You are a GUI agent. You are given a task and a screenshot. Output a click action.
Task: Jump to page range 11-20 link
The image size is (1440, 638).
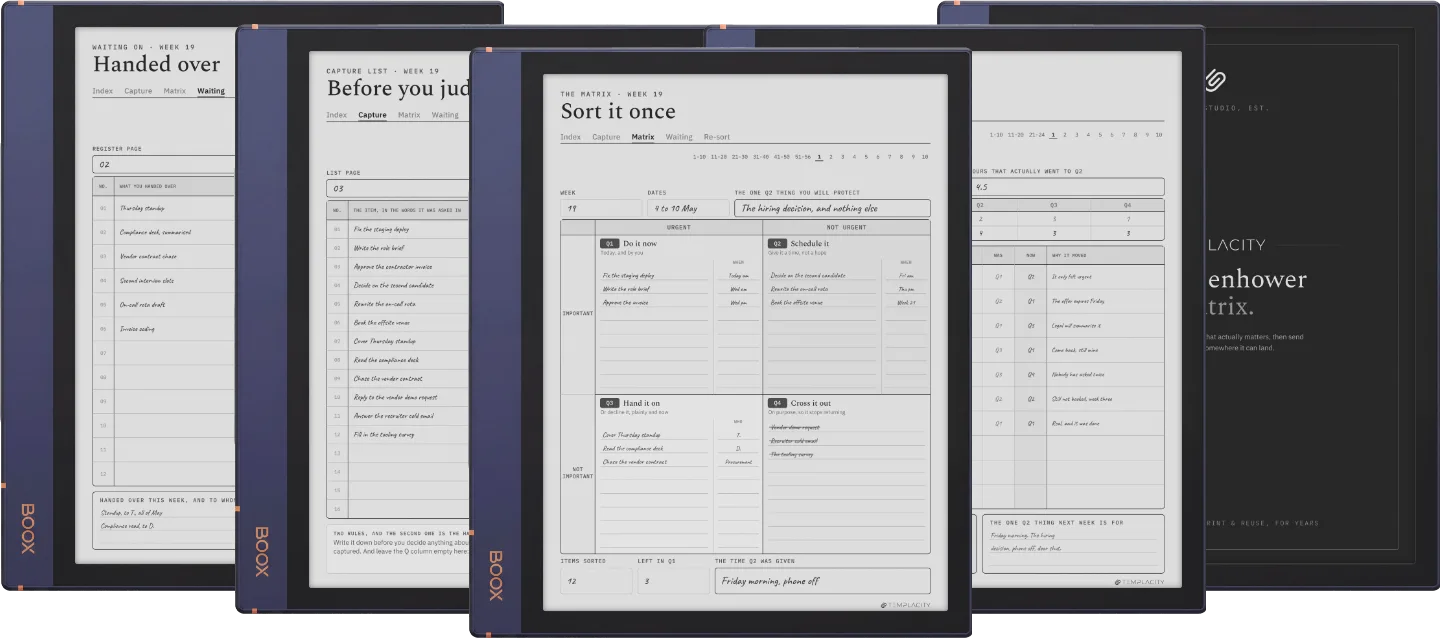(719, 157)
